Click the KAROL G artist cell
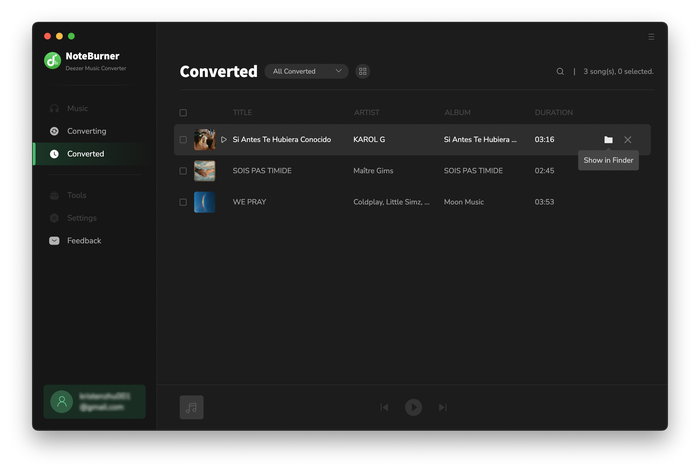 click(x=369, y=140)
